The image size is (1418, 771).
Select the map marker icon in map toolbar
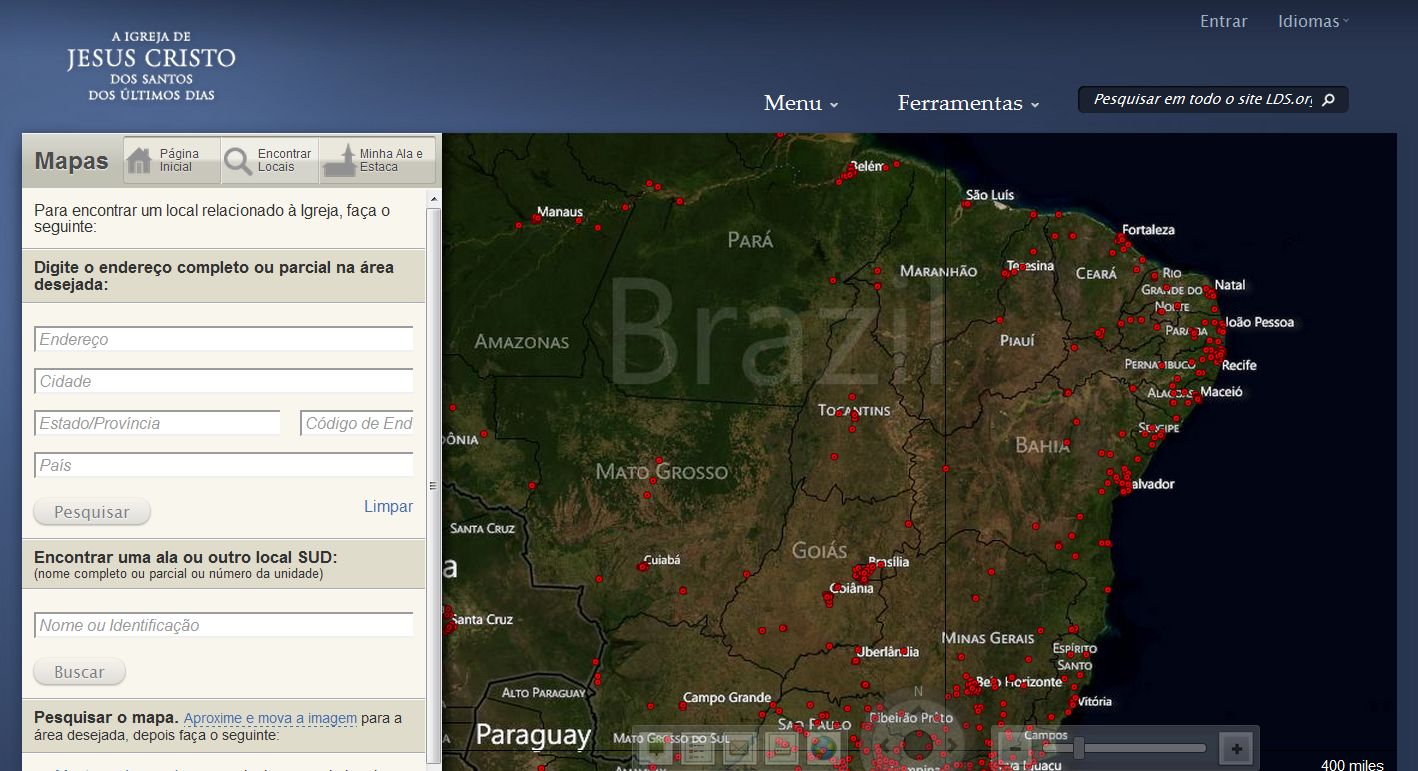[657, 747]
